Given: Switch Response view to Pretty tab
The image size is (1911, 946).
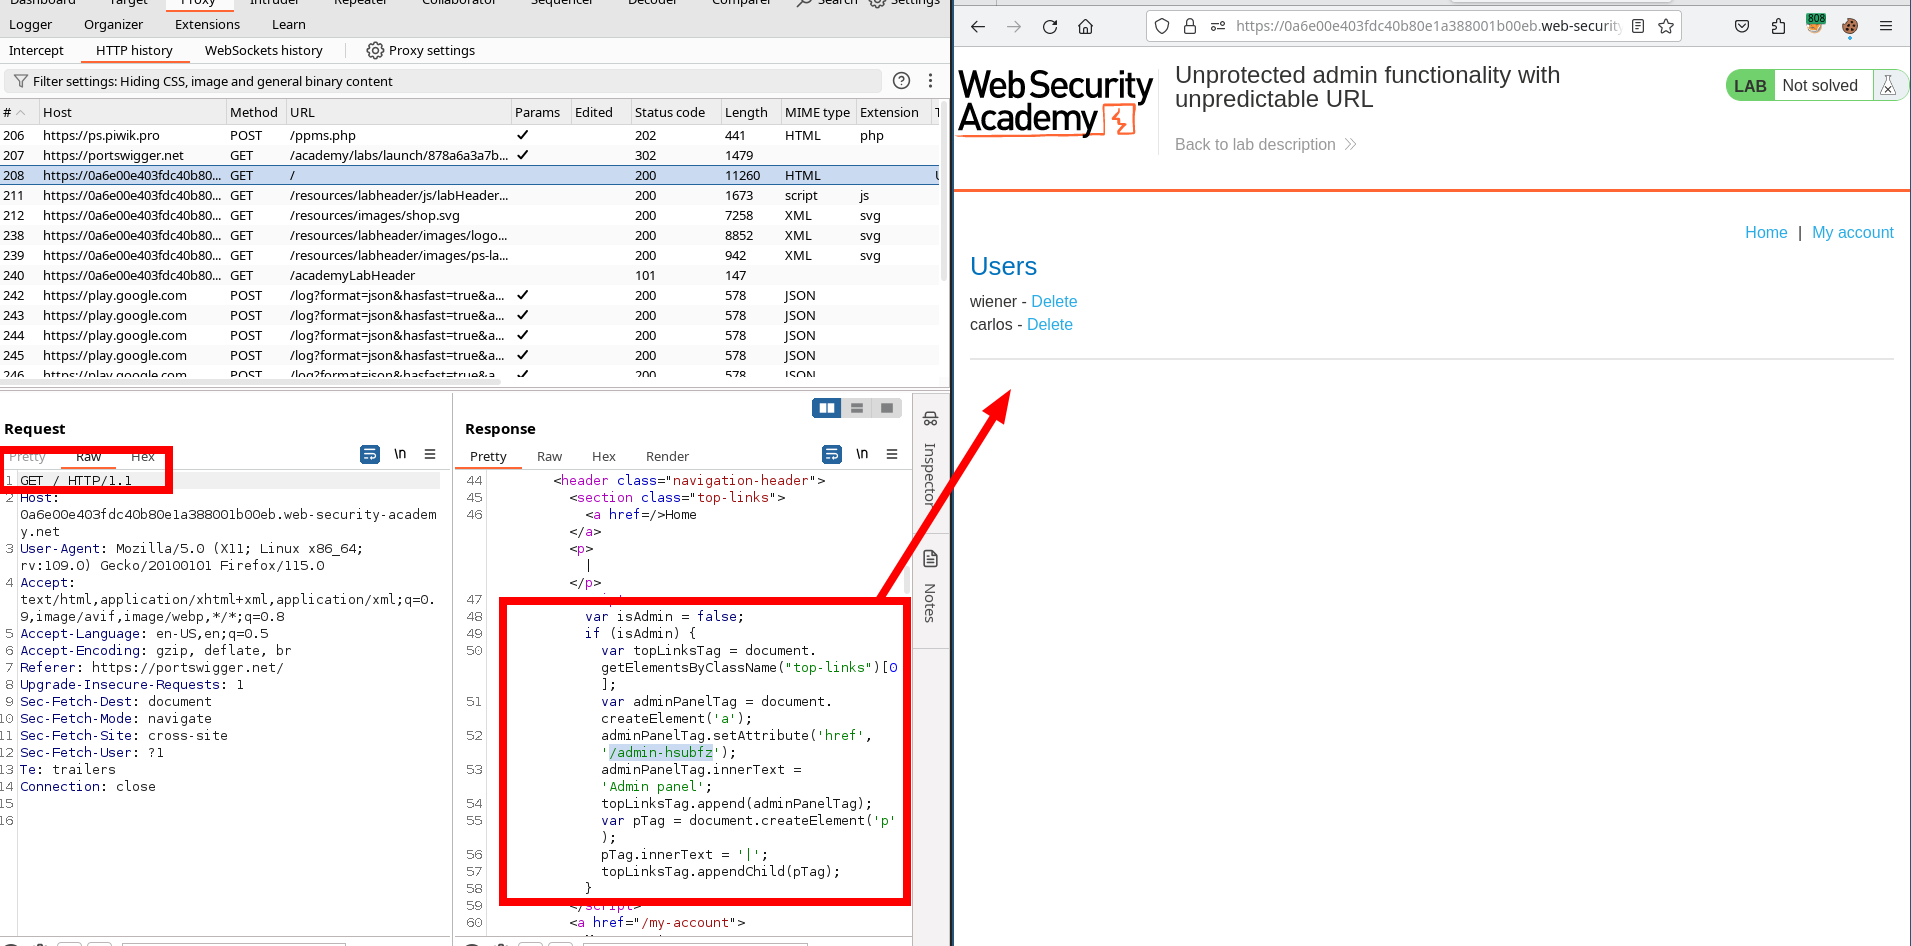Looking at the screenshot, I should point(488,456).
